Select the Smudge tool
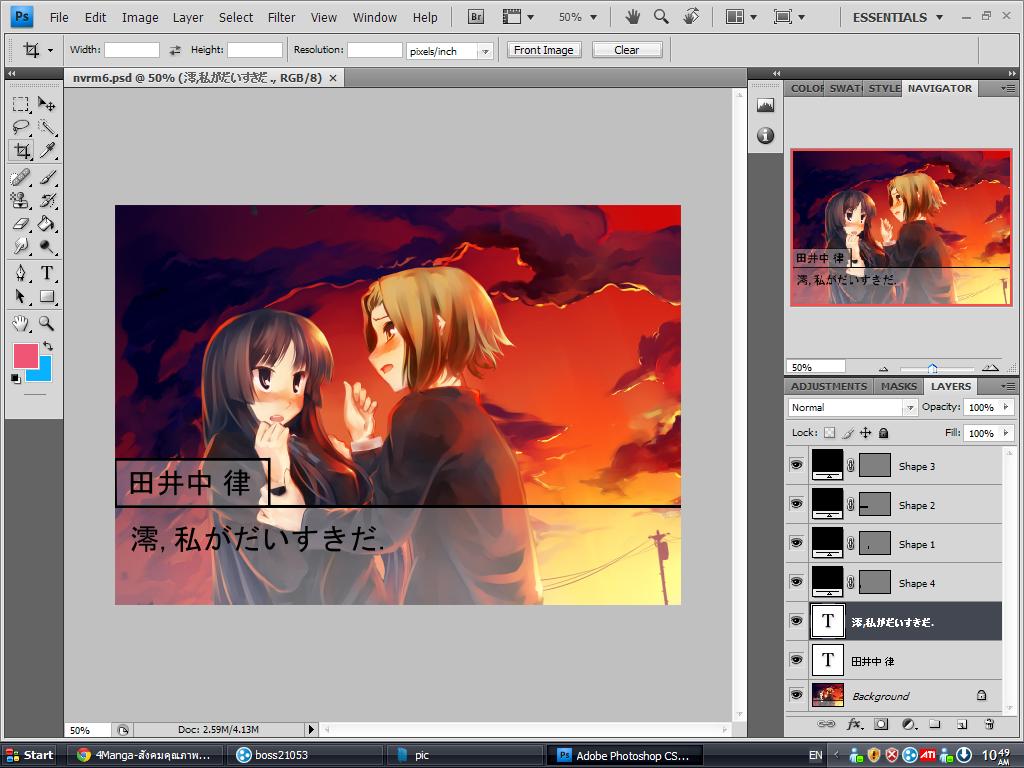The image size is (1024, 768). point(21,246)
